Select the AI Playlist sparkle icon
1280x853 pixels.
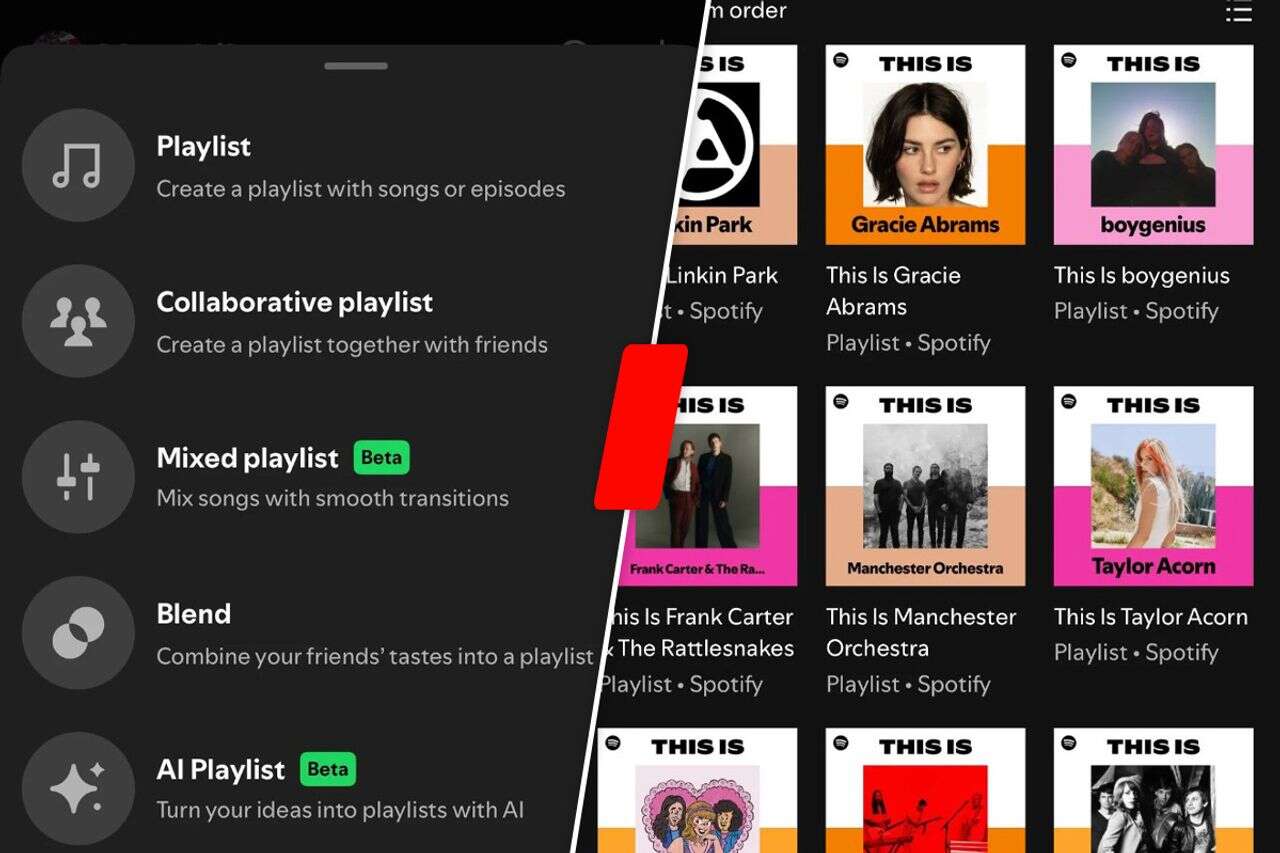point(78,787)
